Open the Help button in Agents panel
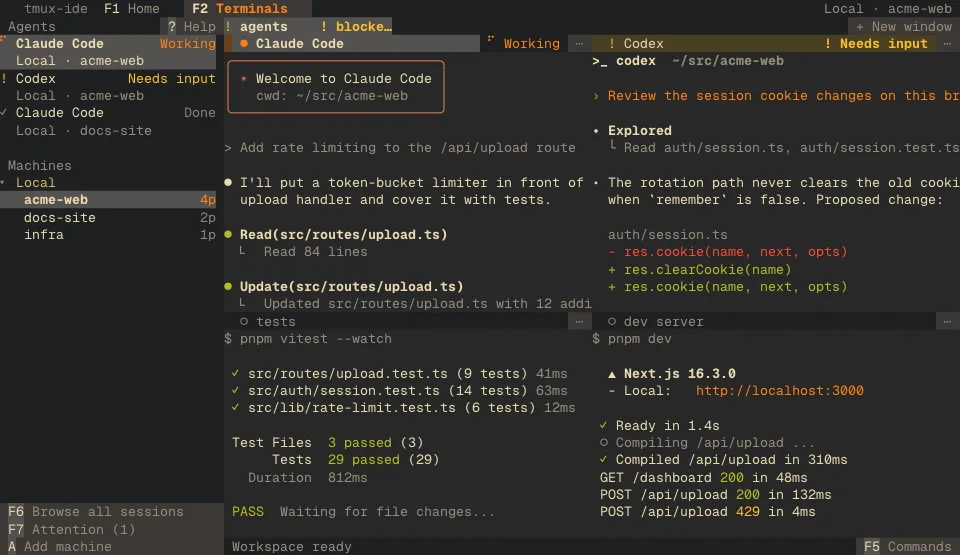This screenshot has height=555, width=960. [x=192, y=26]
